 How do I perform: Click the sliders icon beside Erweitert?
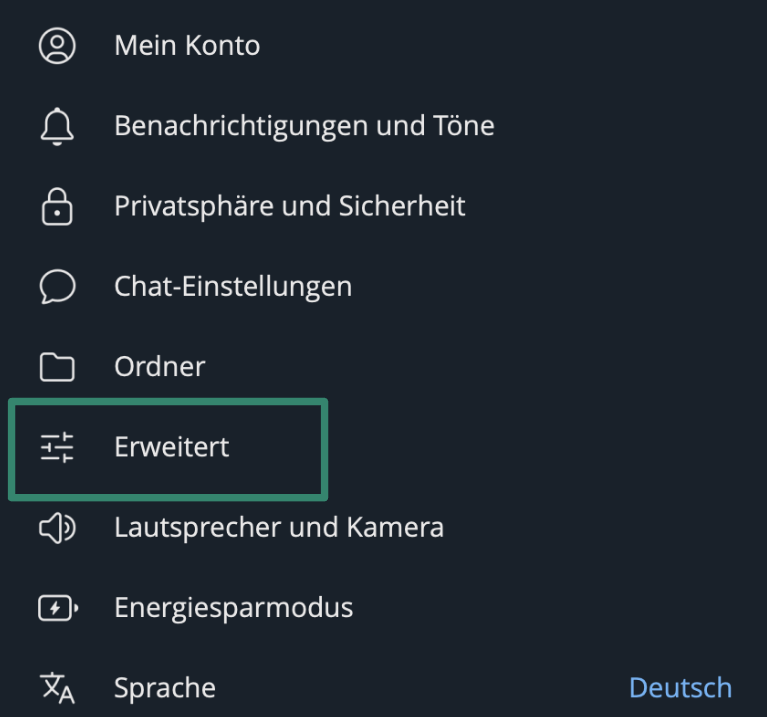57,447
